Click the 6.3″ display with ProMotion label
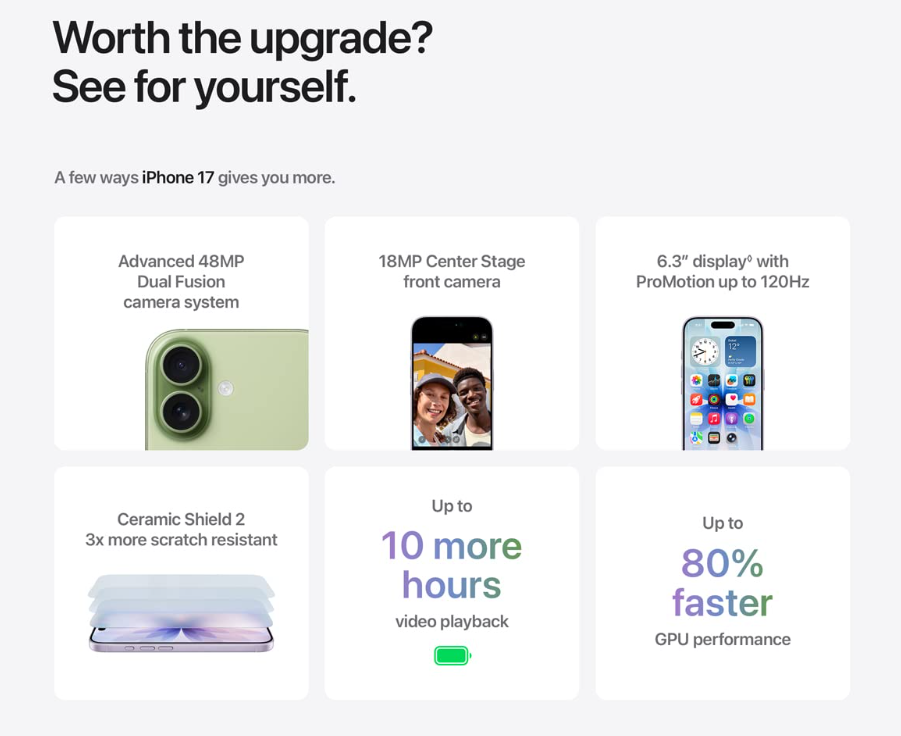 722,271
